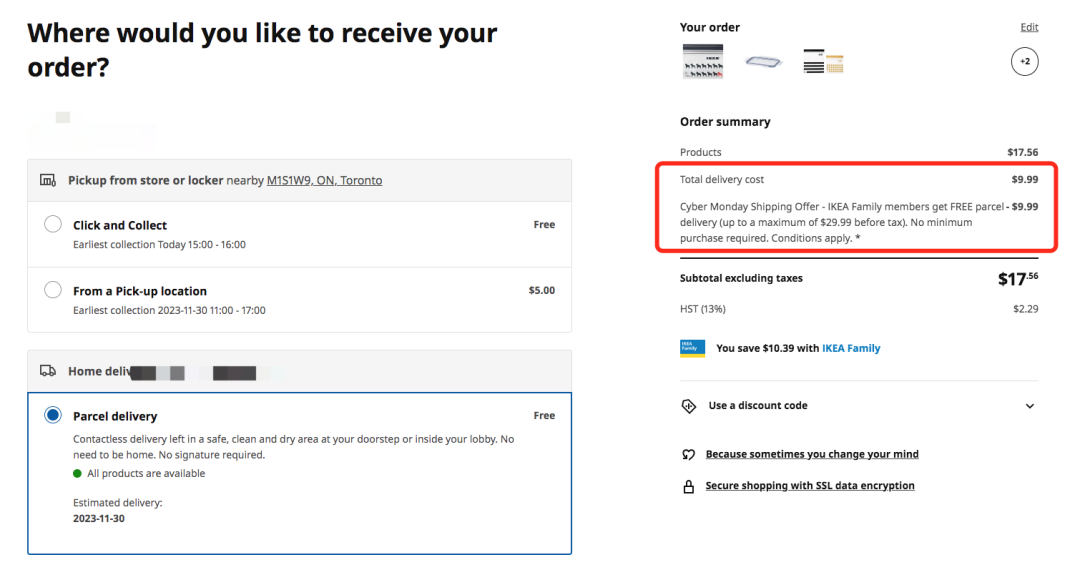Image resolution: width=1080 pixels, height=565 pixels.
Task: Click the home delivery truck icon
Action: pyautogui.click(x=48, y=371)
